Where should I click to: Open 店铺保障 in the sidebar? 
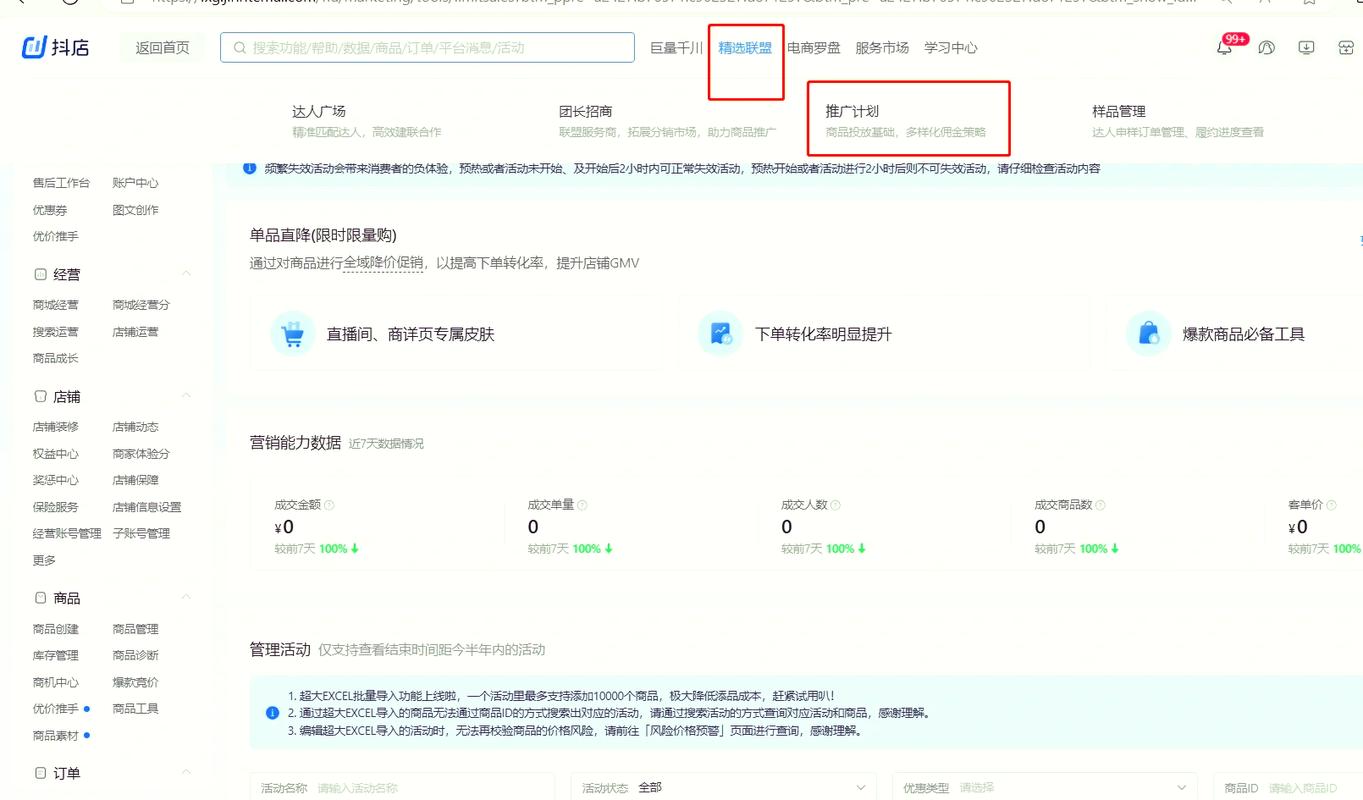(135, 480)
